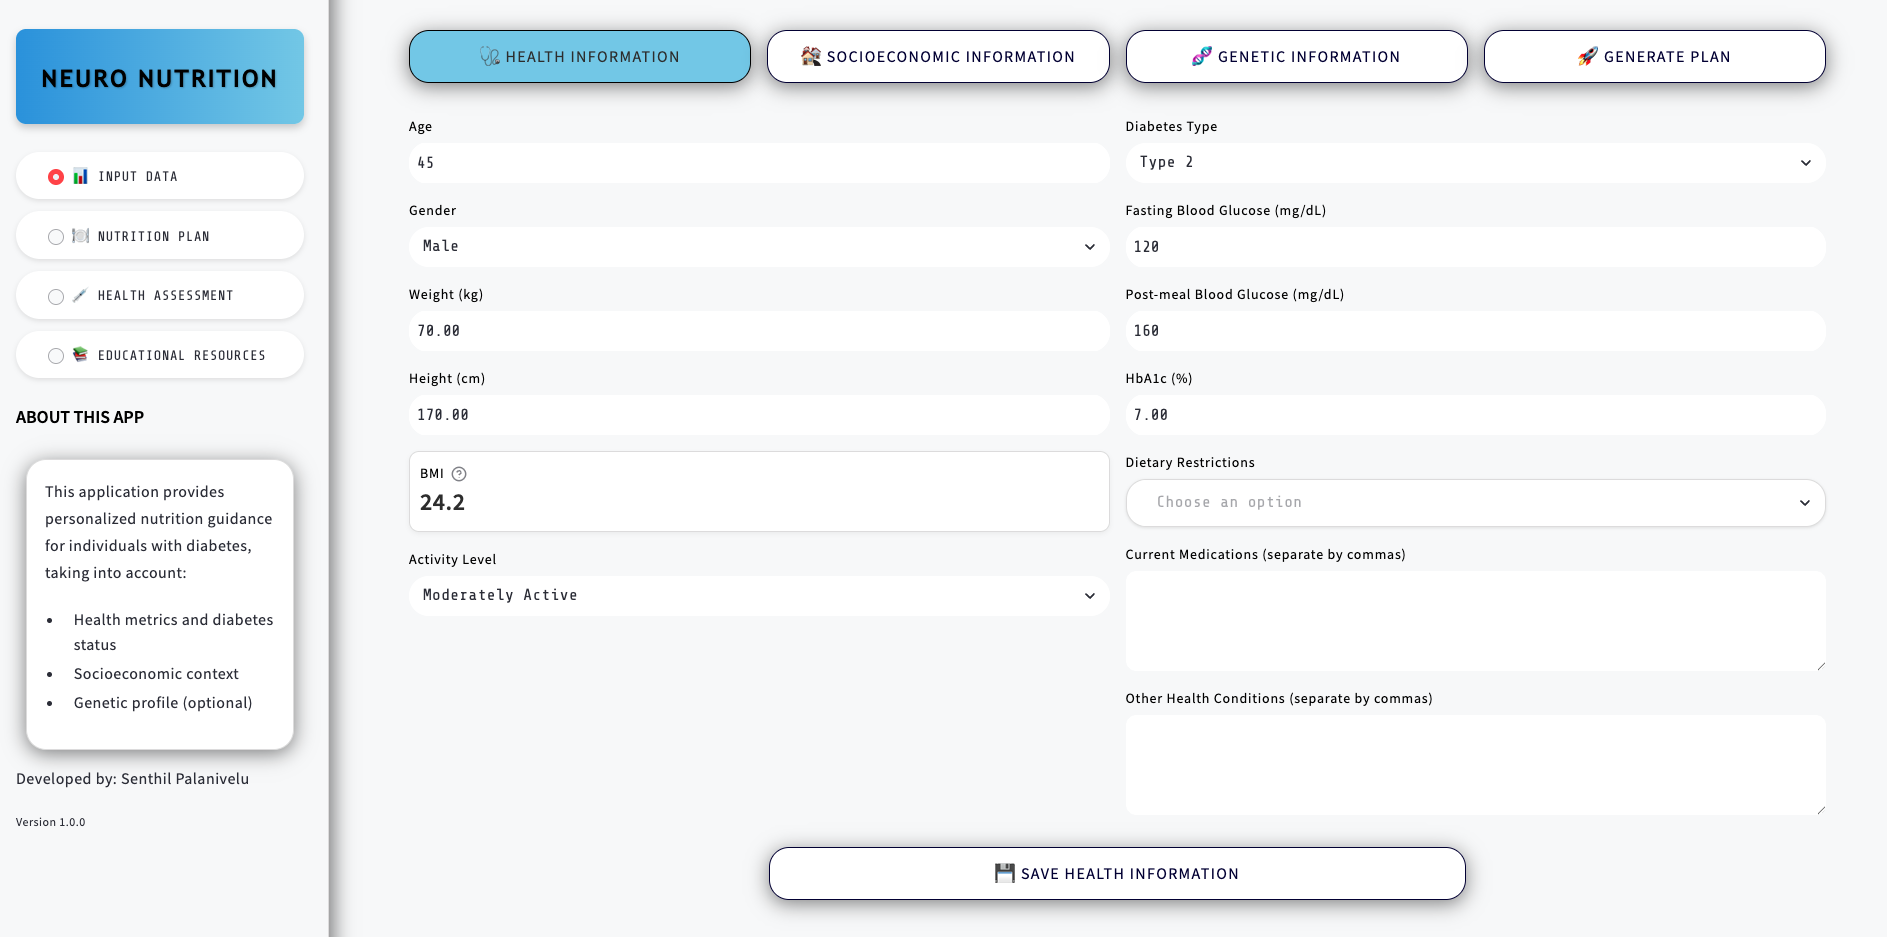Open the Genetic Information tab
The width and height of the screenshot is (1887, 937).
click(1296, 57)
